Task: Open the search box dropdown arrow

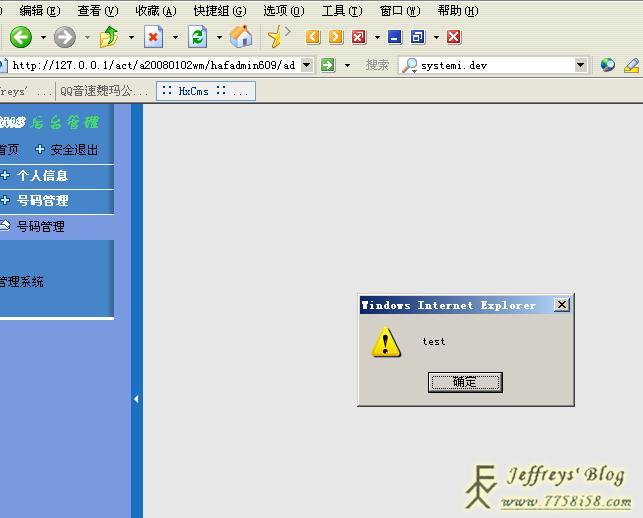Action: (x=581, y=65)
